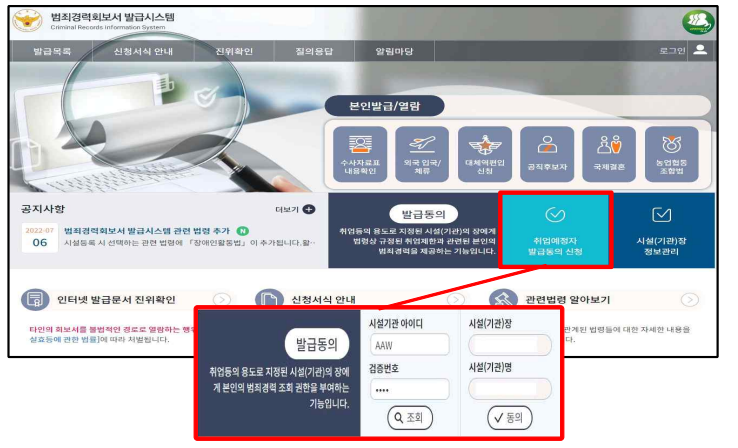The height and width of the screenshot is (448, 738).
Task: Open the 농업협동조합법 medal icon
Action: point(672,154)
